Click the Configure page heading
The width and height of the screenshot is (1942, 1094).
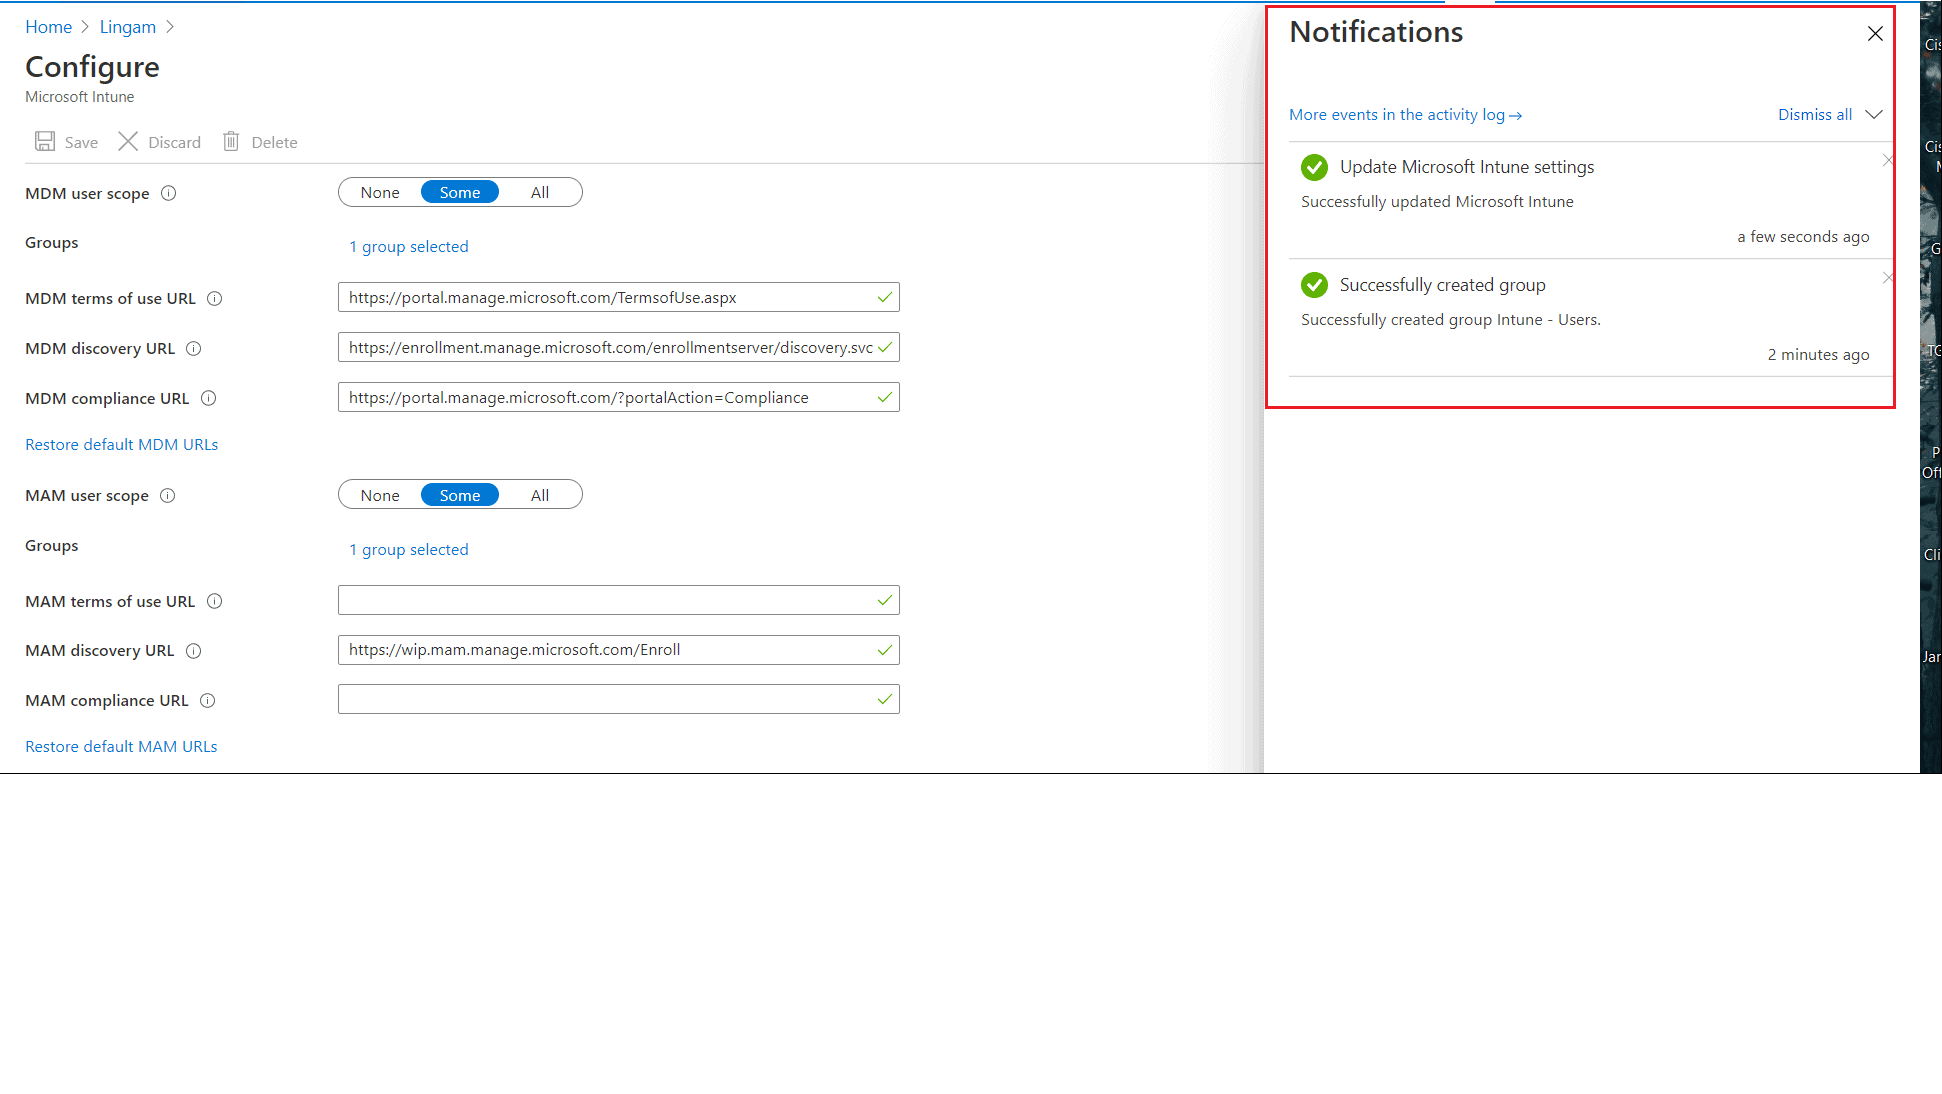(x=92, y=67)
